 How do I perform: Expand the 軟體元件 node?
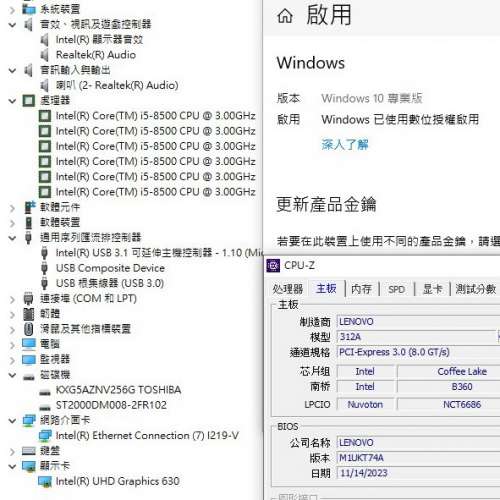pos(12,208)
